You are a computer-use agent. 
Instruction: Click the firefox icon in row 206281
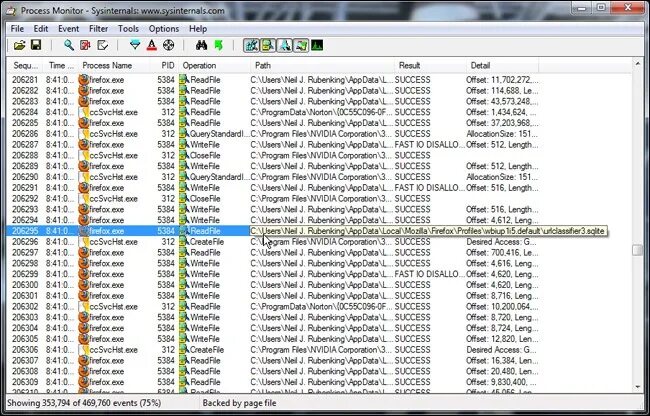(84, 80)
